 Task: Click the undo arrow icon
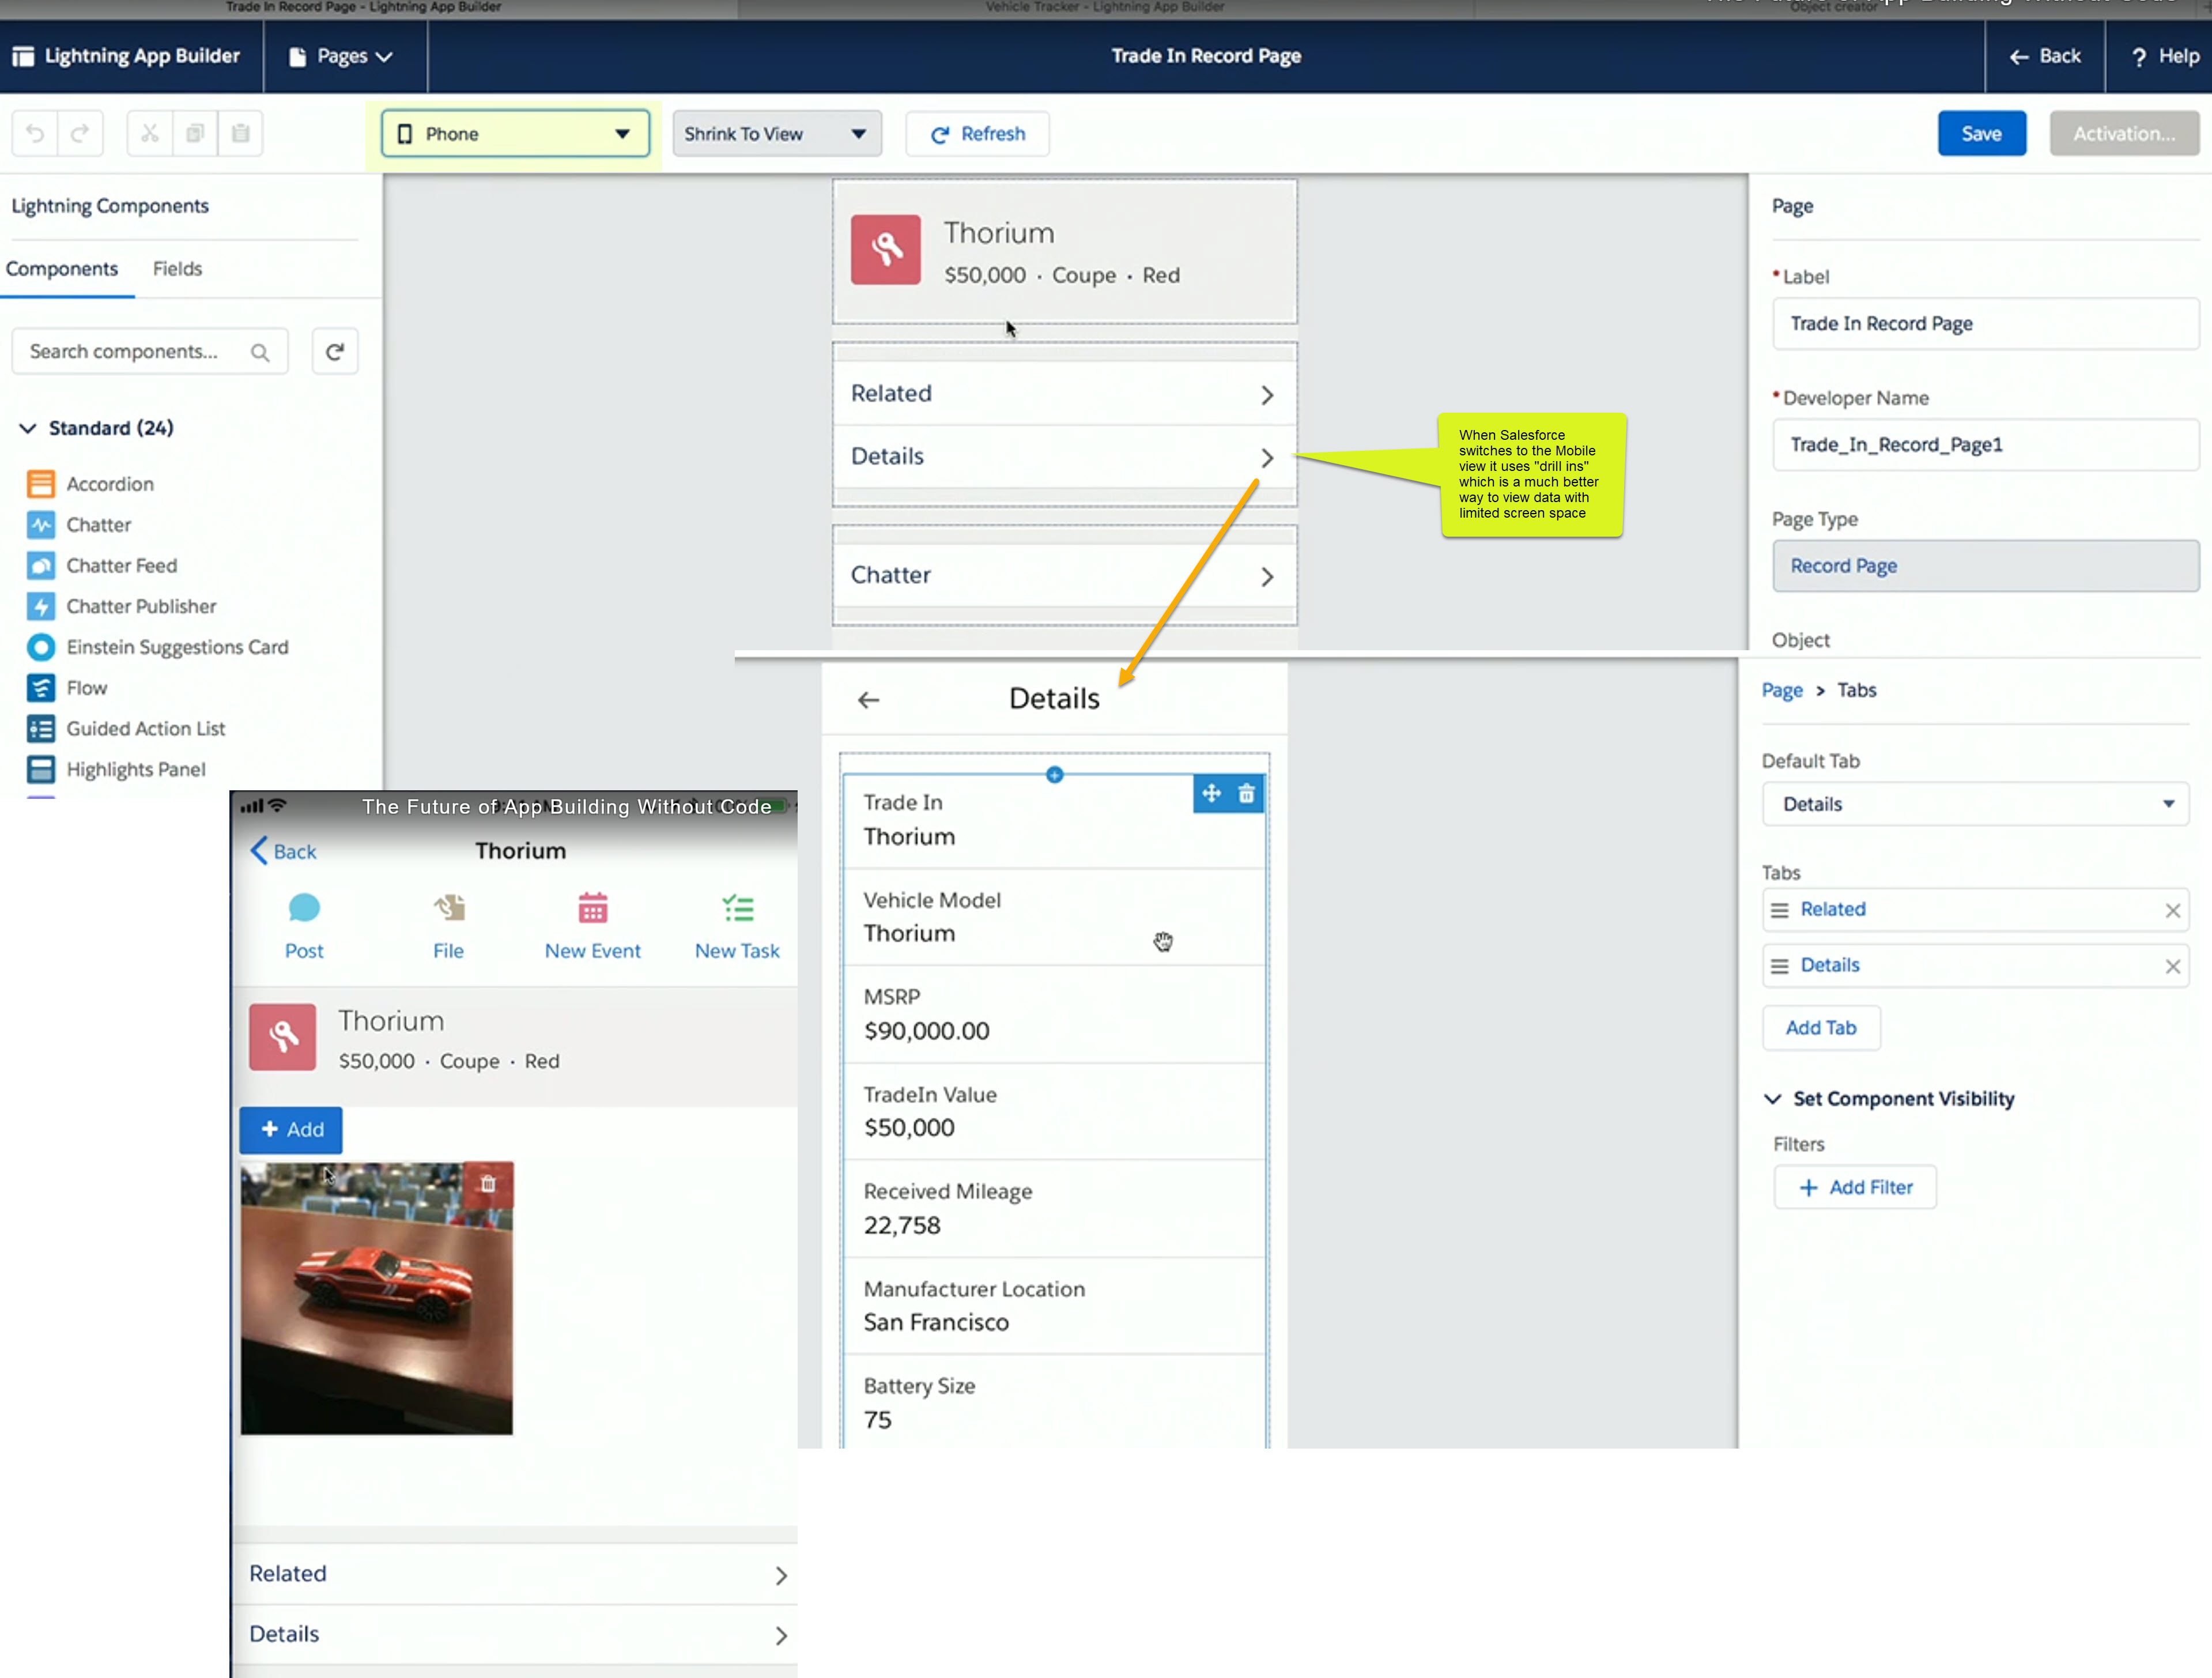point(35,133)
